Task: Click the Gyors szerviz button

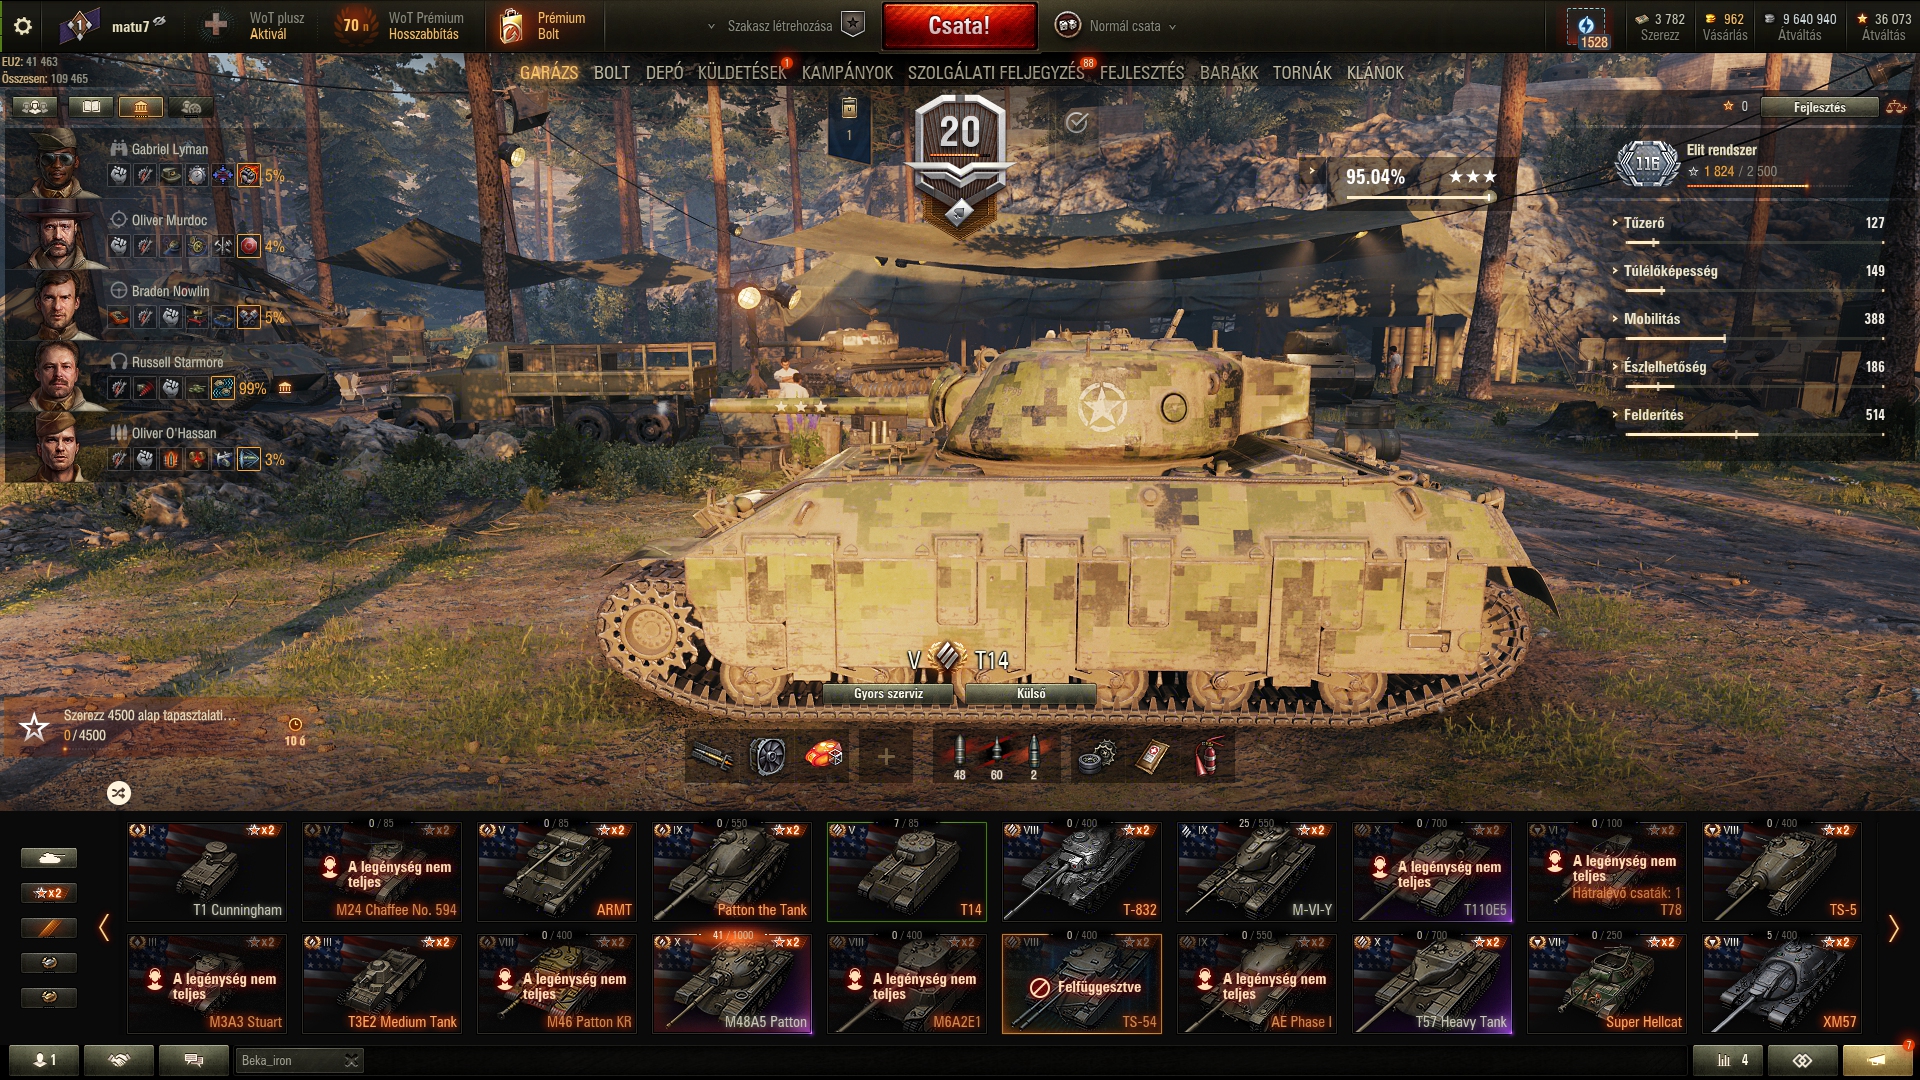Action: 888,694
